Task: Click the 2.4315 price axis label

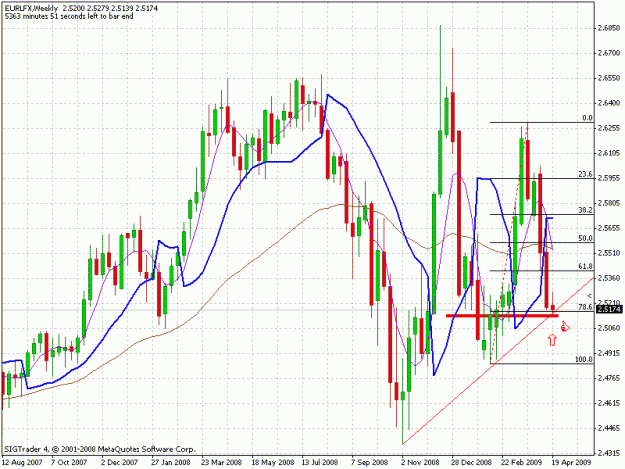Action: click(x=609, y=453)
